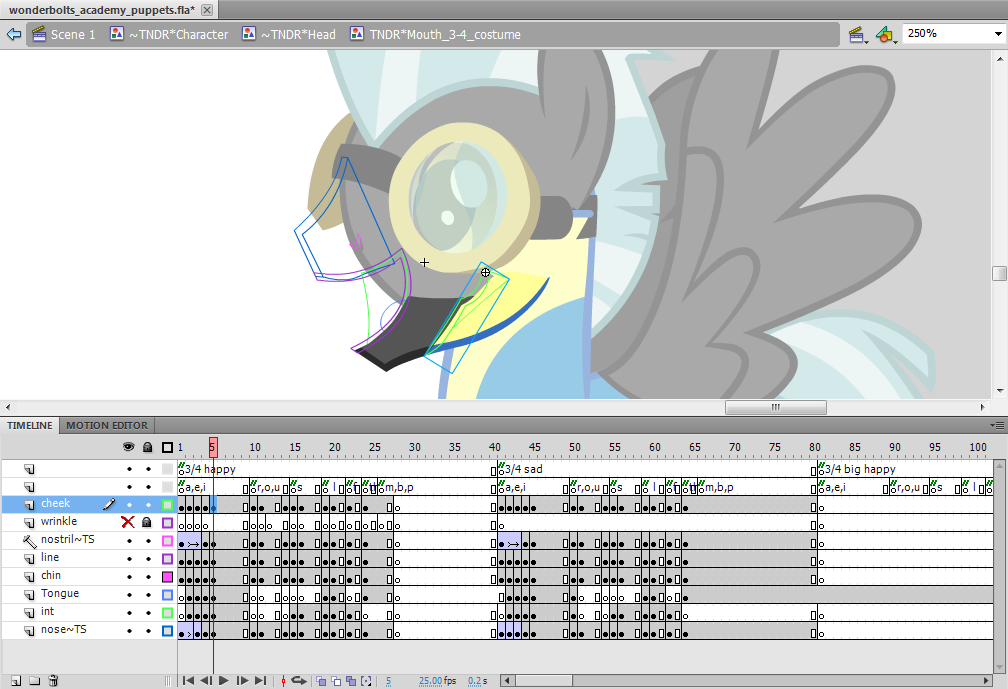Click the '3/4 big happy' frame label
This screenshot has height=689, width=1008.
[x=860, y=469]
